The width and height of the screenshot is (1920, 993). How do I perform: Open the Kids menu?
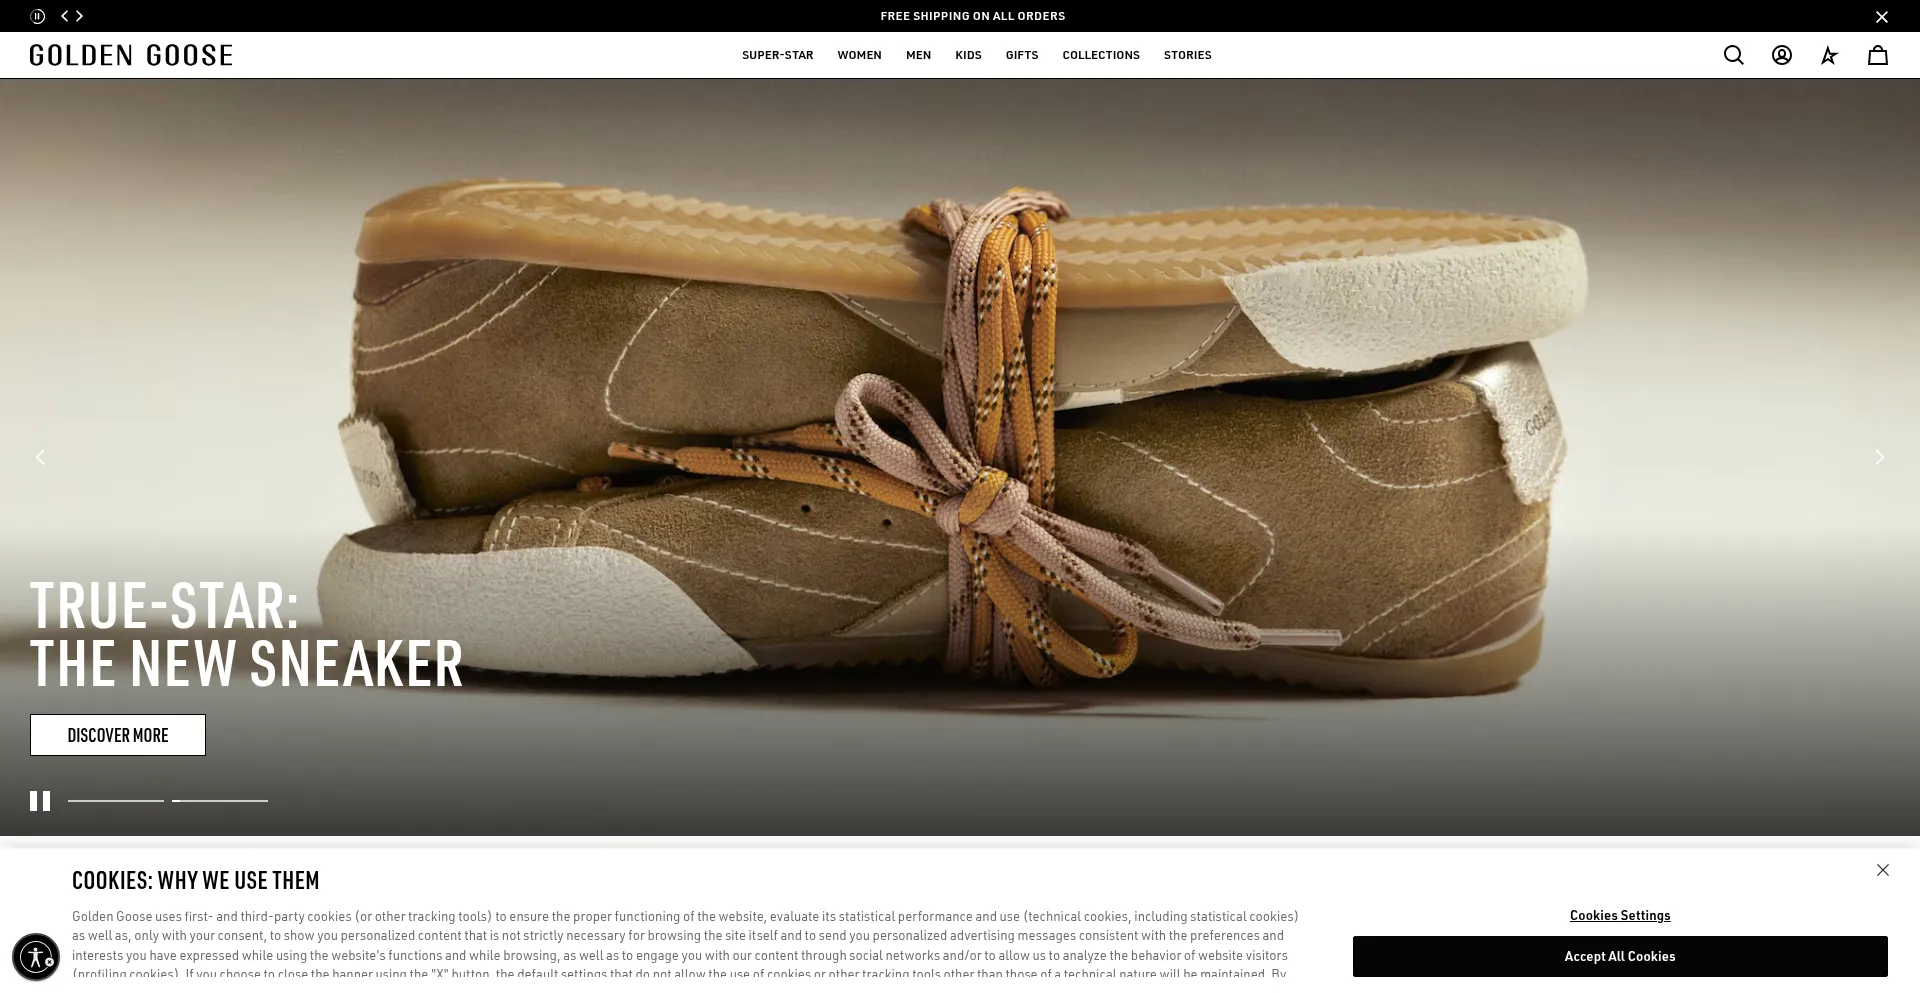click(x=969, y=55)
